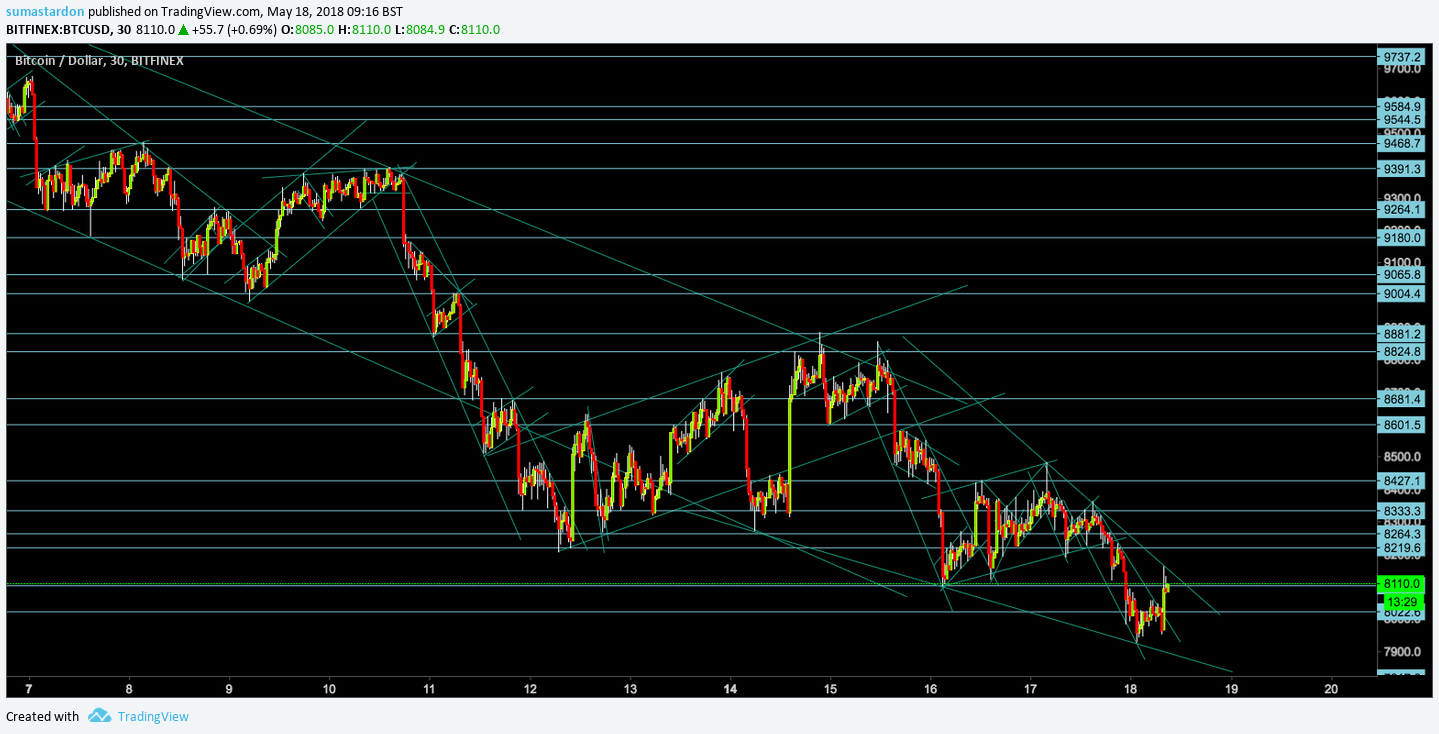Click date 15 on the time axis
Viewport: 1439px width, 734px height.
tap(830, 688)
